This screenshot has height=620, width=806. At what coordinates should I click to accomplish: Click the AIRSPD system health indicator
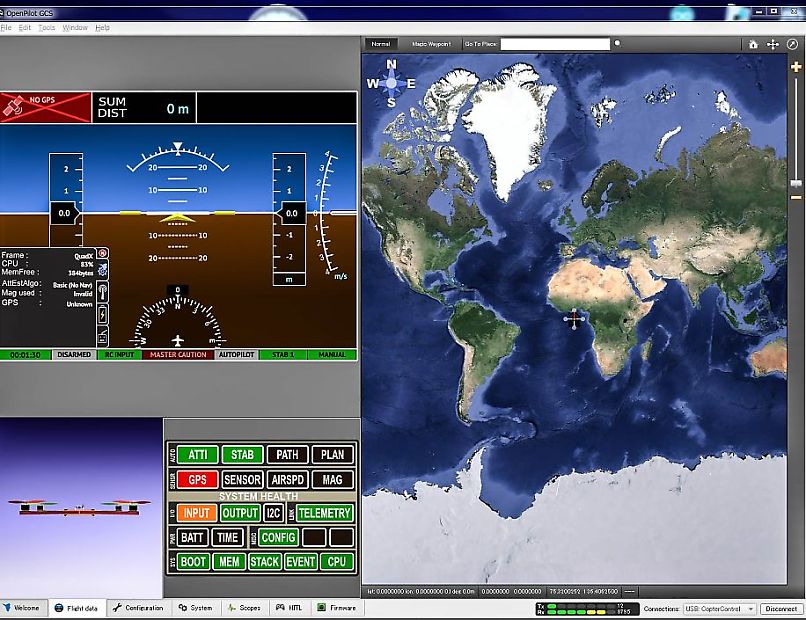click(287, 480)
